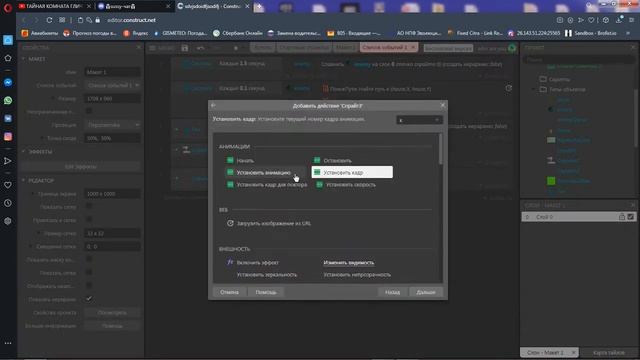The image size is (640, 360).
Task: Collapse the 'МАКЕТ' properties section
Action: [24, 59]
